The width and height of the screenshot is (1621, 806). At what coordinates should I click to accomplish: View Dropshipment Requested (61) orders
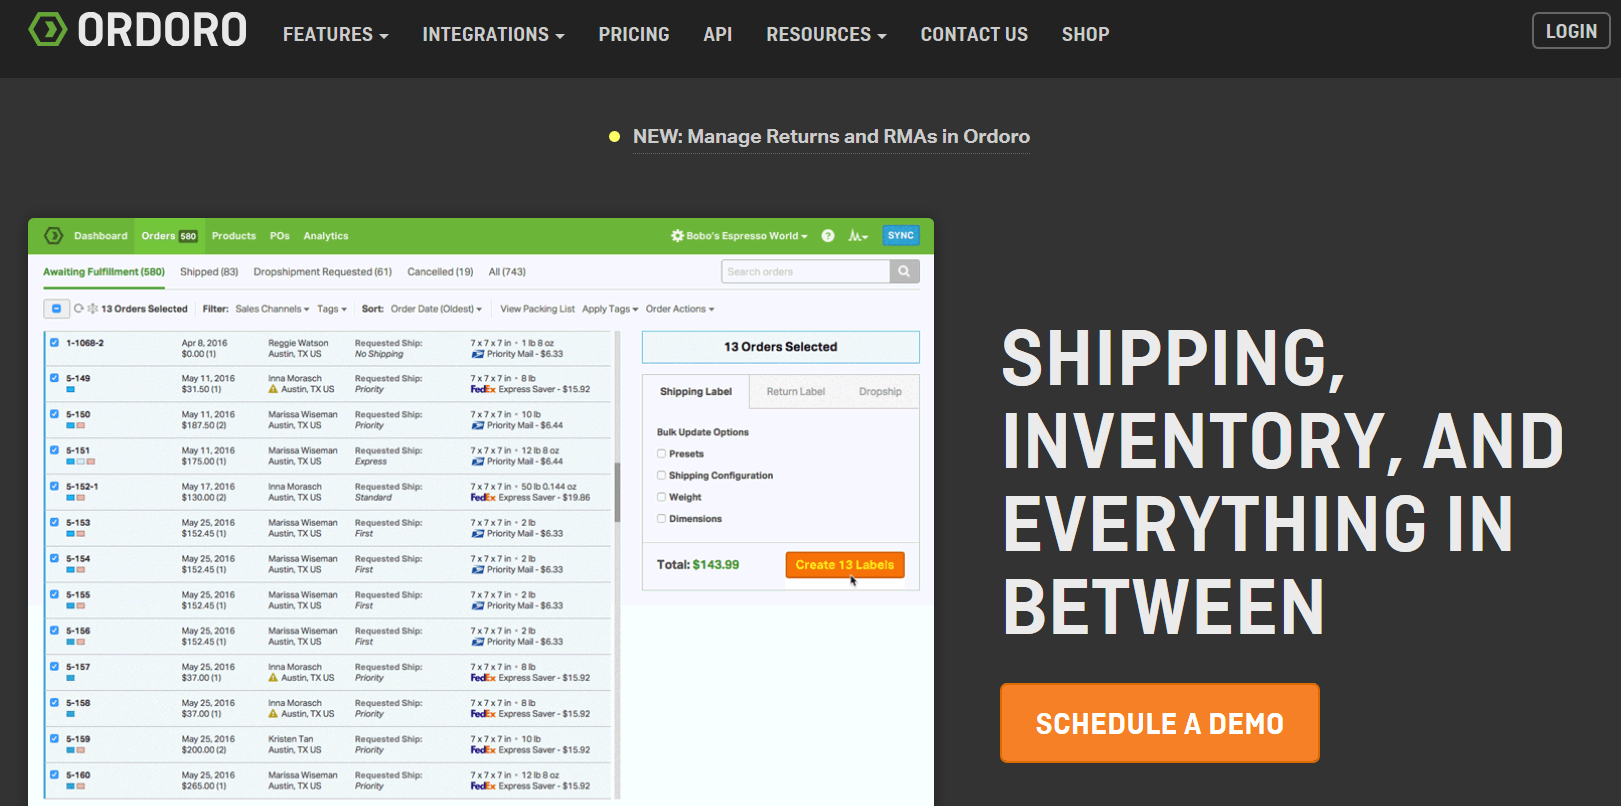323,272
